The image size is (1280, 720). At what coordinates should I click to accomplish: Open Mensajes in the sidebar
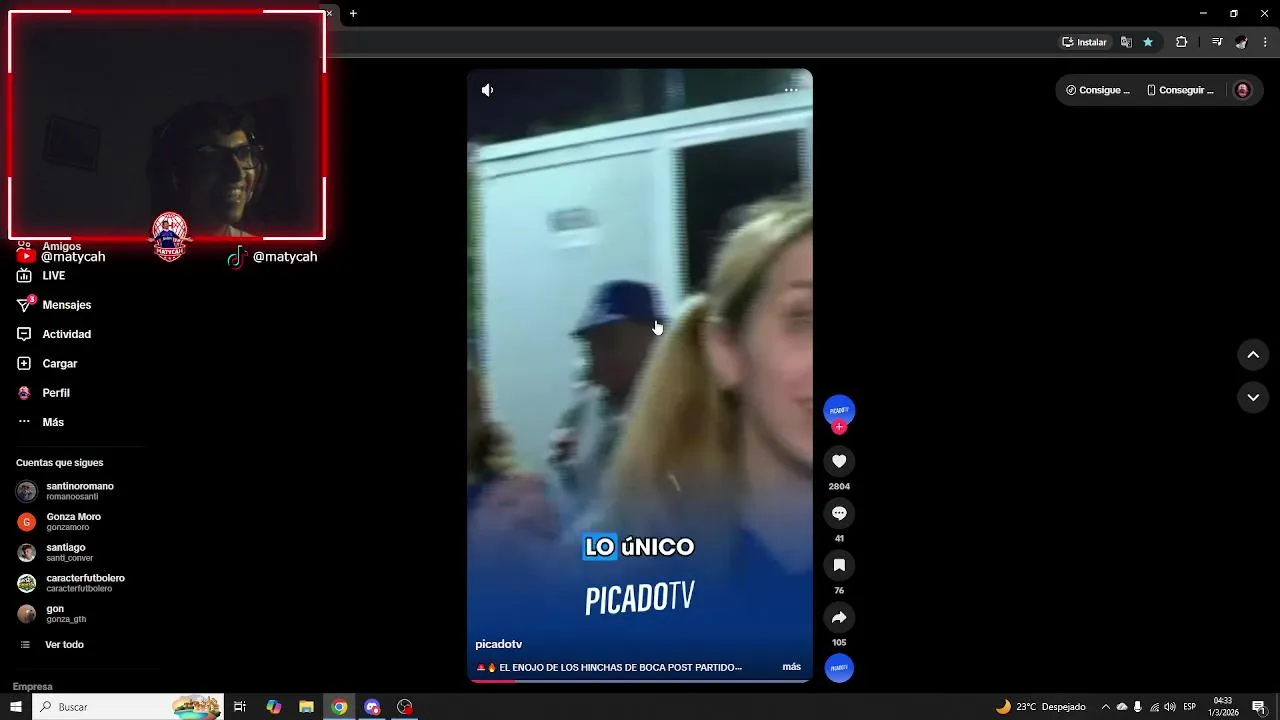click(x=66, y=305)
